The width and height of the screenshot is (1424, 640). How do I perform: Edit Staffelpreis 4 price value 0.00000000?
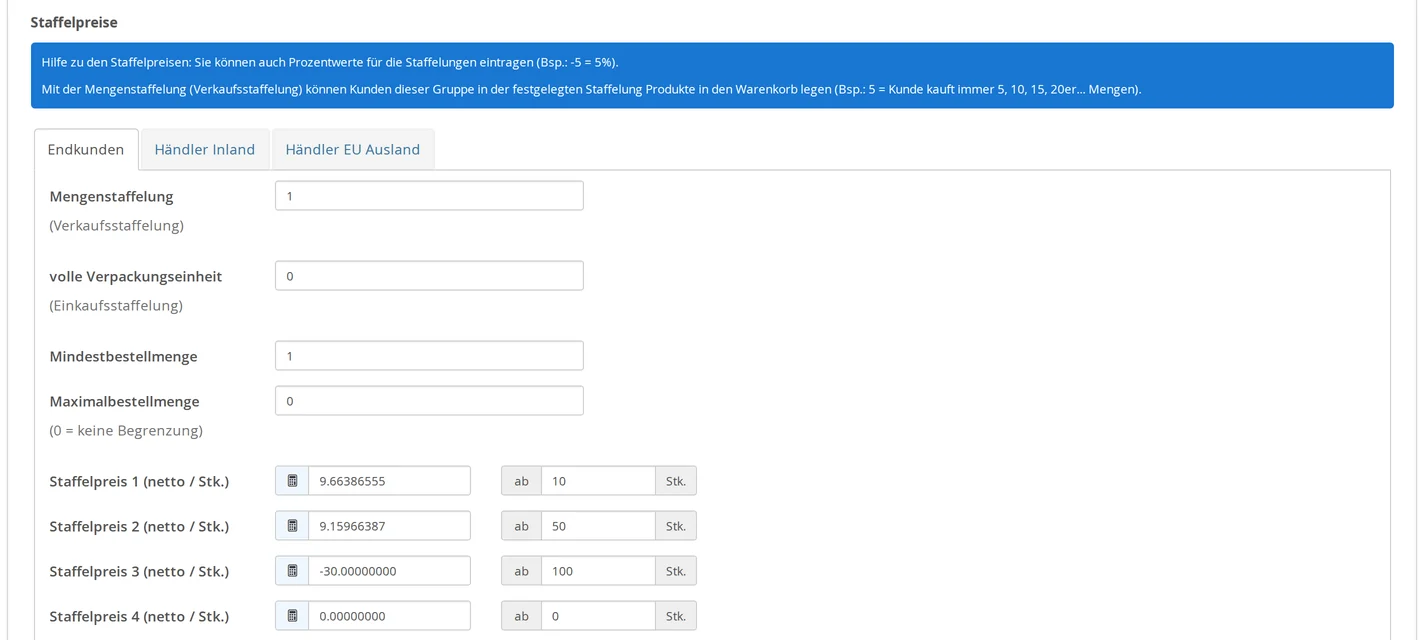(389, 616)
